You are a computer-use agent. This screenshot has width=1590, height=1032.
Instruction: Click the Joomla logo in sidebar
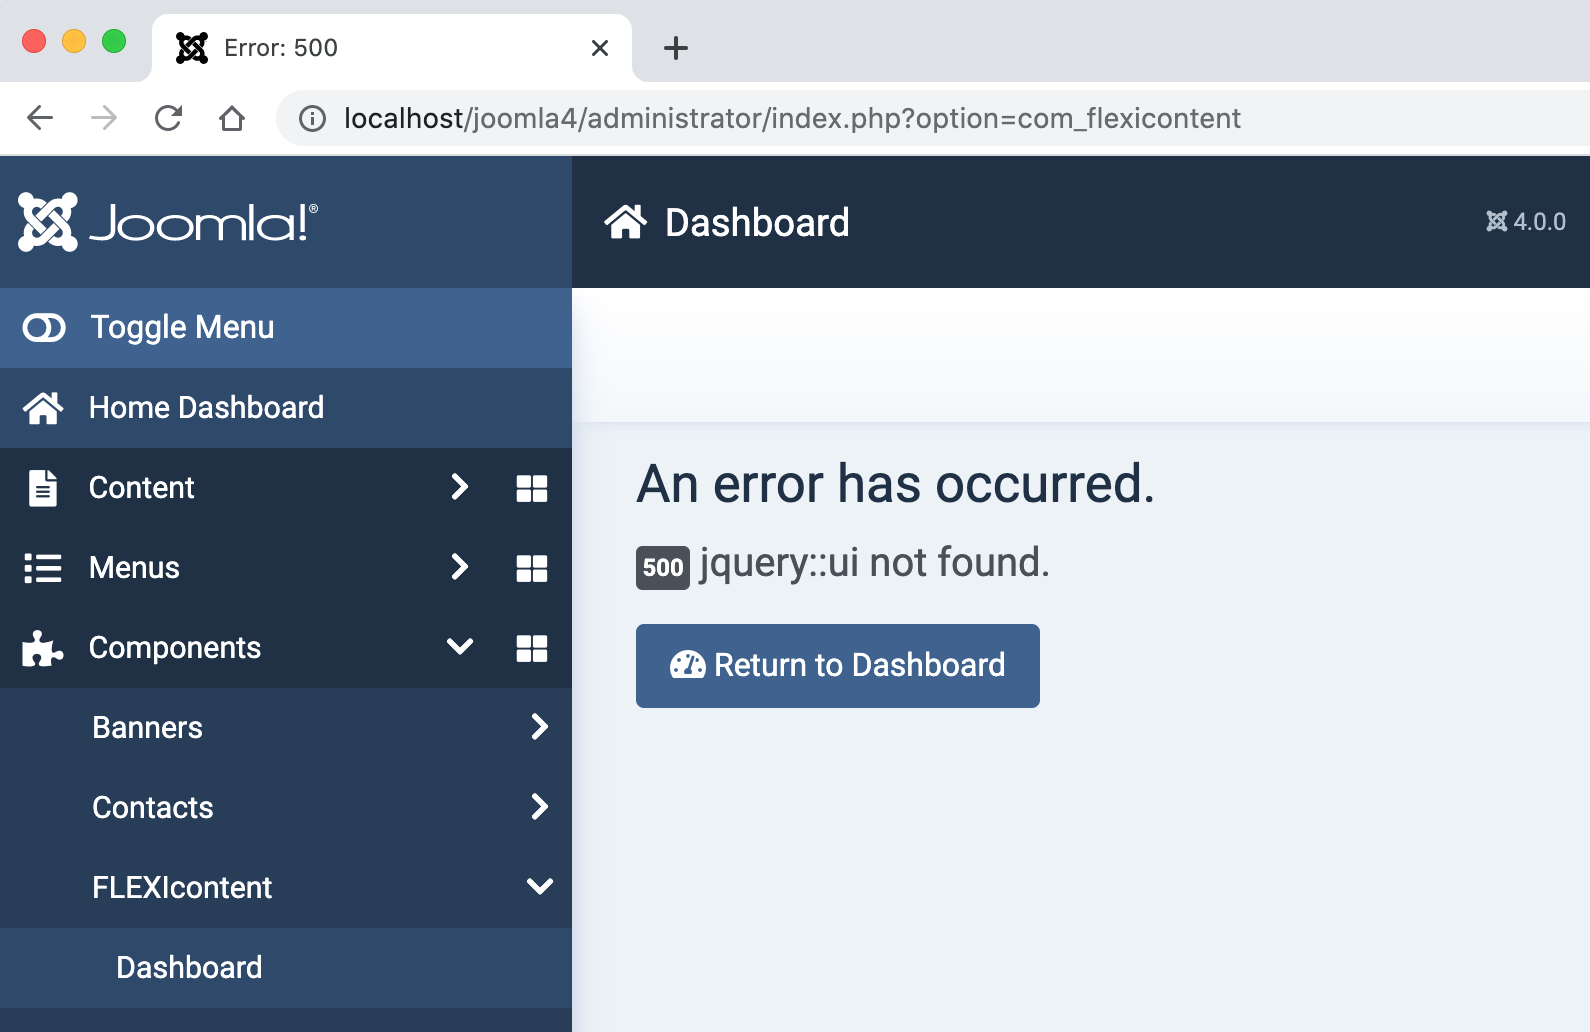168,222
